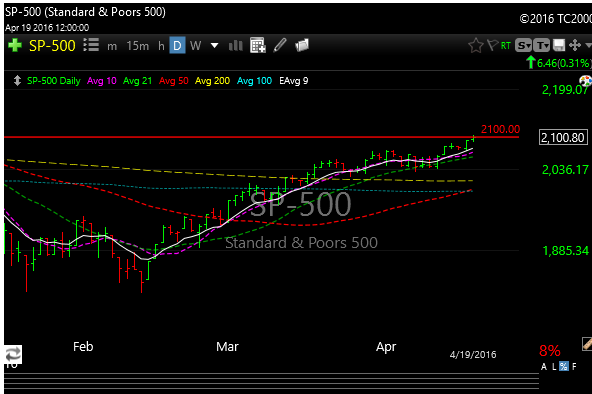The width and height of the screenshot is (592, 394).
Task: Save chart with floppy disk icon
Action: click(x=559, y=46)
